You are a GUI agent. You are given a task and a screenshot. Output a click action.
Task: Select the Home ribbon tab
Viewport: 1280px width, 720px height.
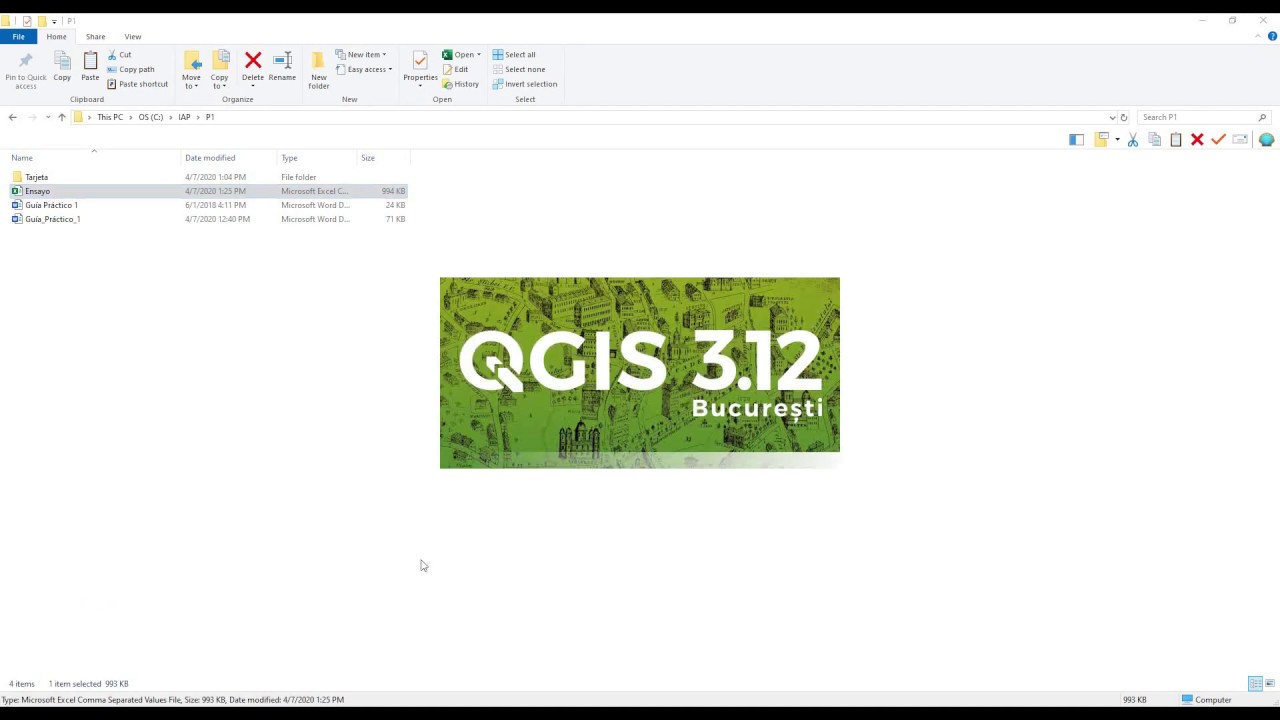coord(56,37)
